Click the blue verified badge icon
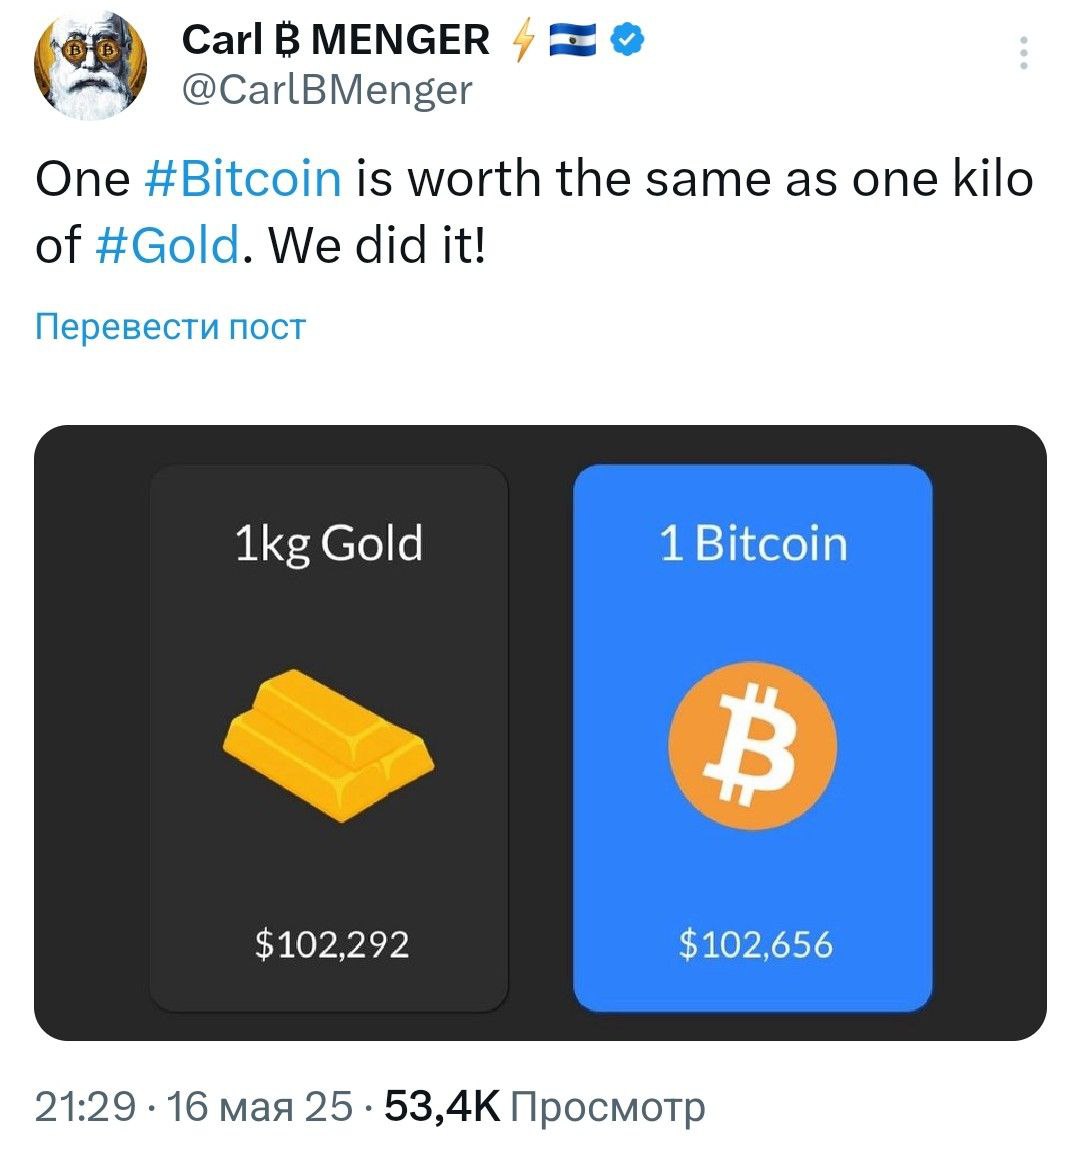This screenshot has width=1080, height=1158. [627, 40]
